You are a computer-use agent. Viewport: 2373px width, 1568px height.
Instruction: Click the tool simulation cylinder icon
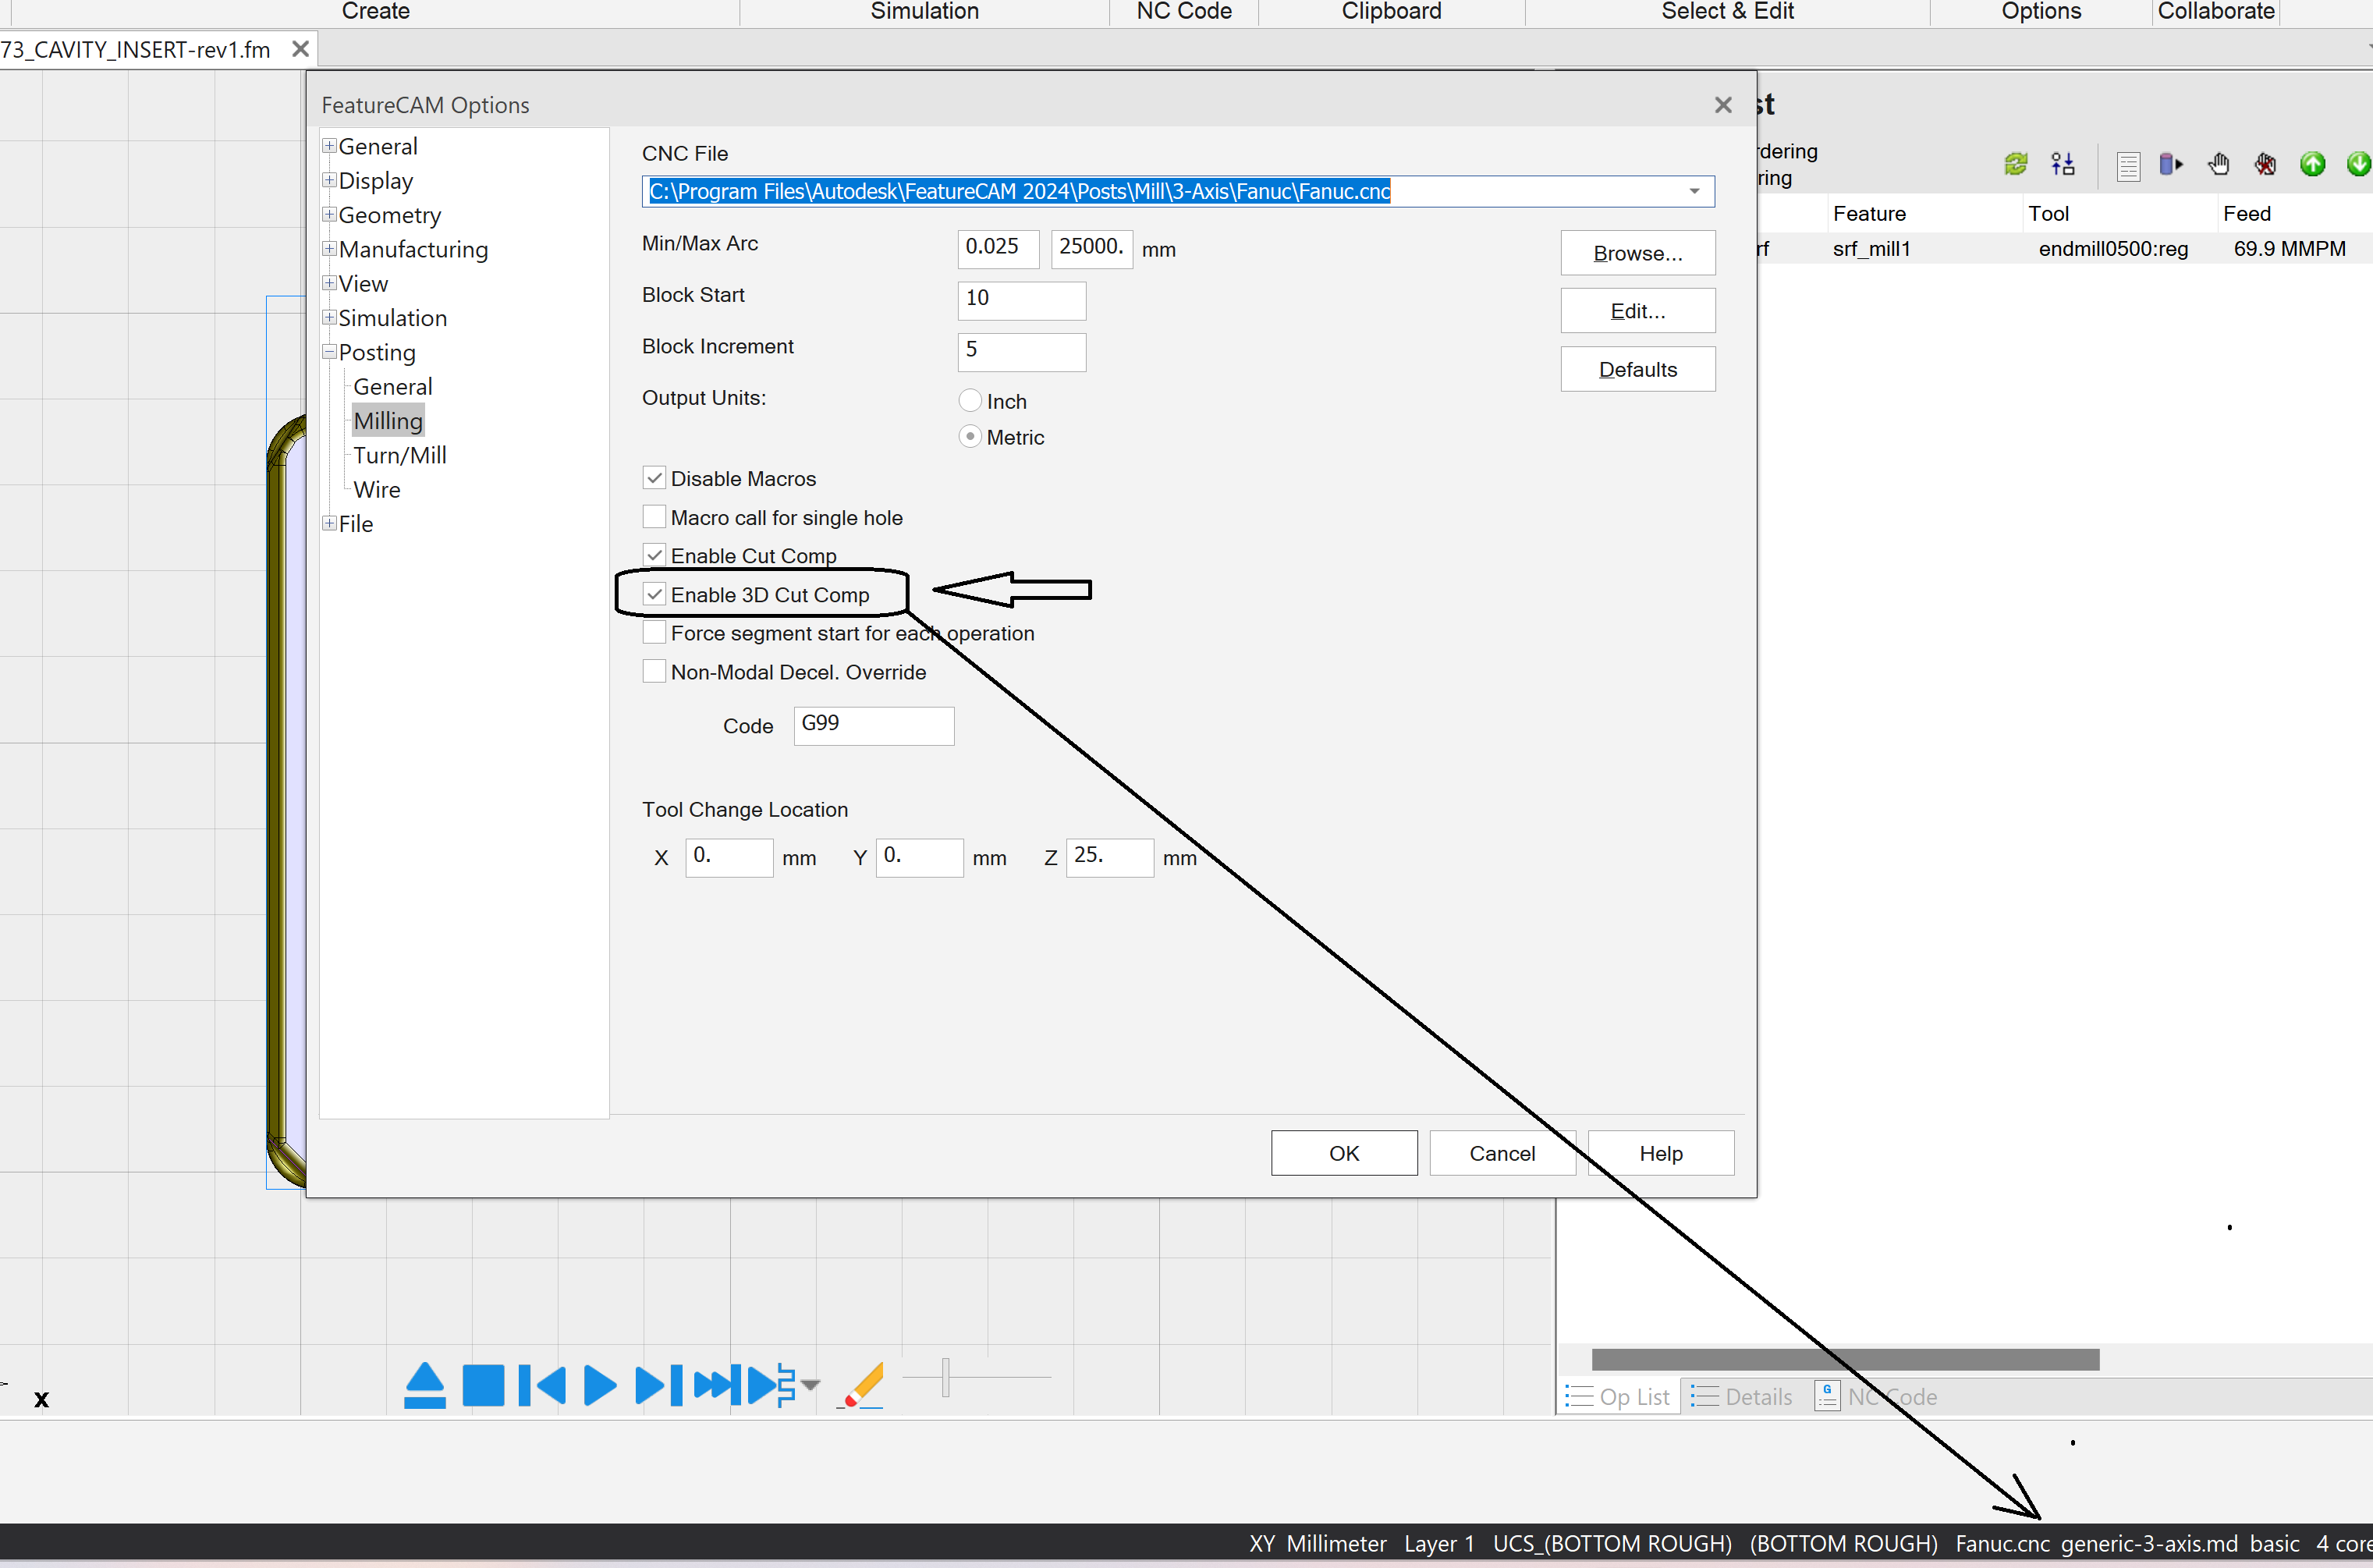[x=2171, y=164]
